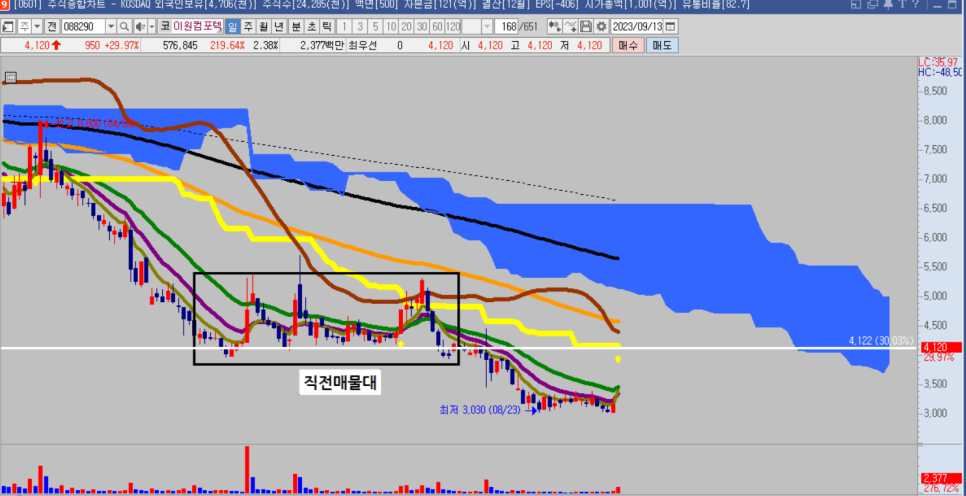This screenshot has height=496, width=966.
Task: Switch to 월 monthly chart period
Action: click(263, 26)
